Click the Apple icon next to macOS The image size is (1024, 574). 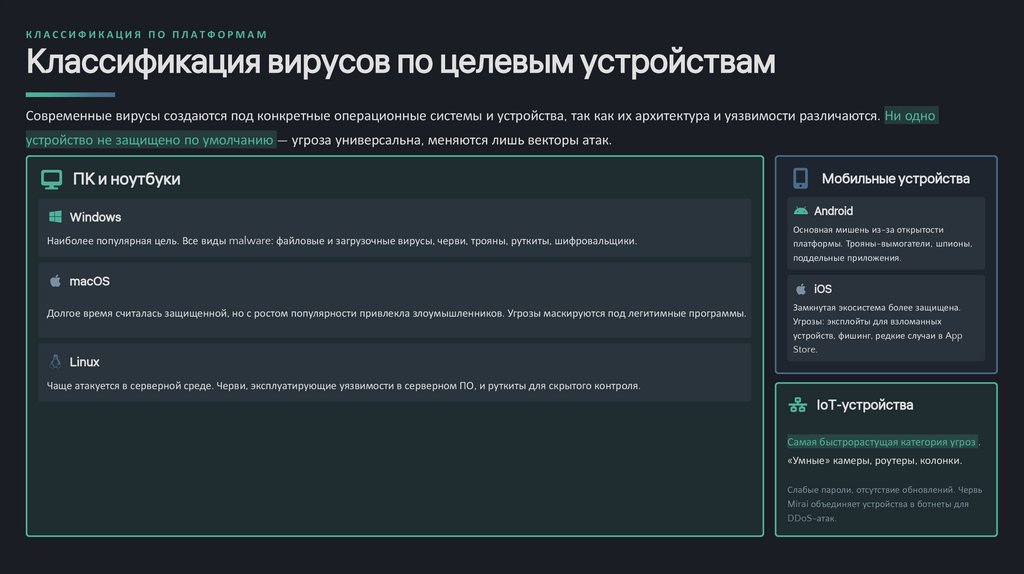56,281
